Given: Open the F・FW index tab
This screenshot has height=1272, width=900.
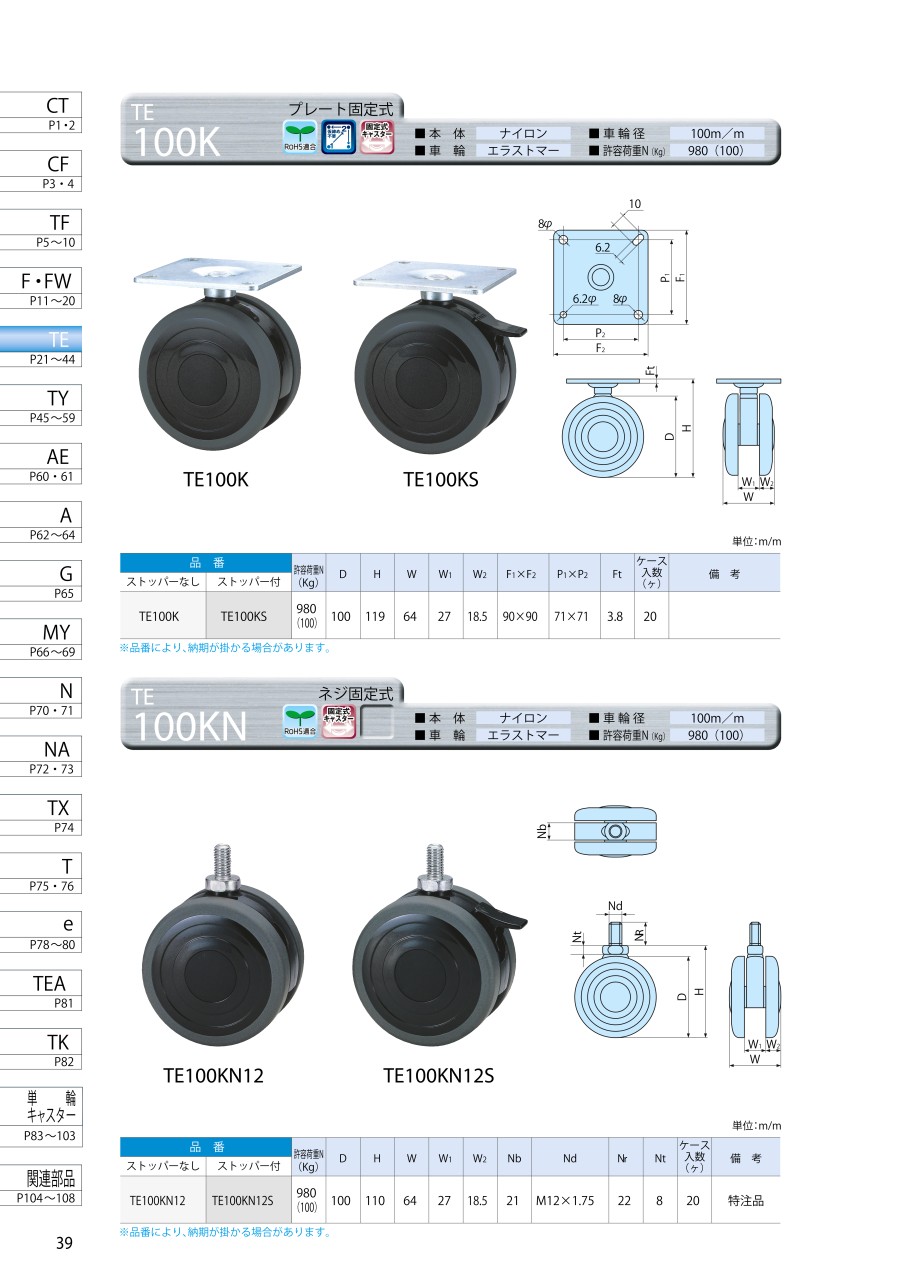Looking at the screenshot, I should (x=57, y=288).
